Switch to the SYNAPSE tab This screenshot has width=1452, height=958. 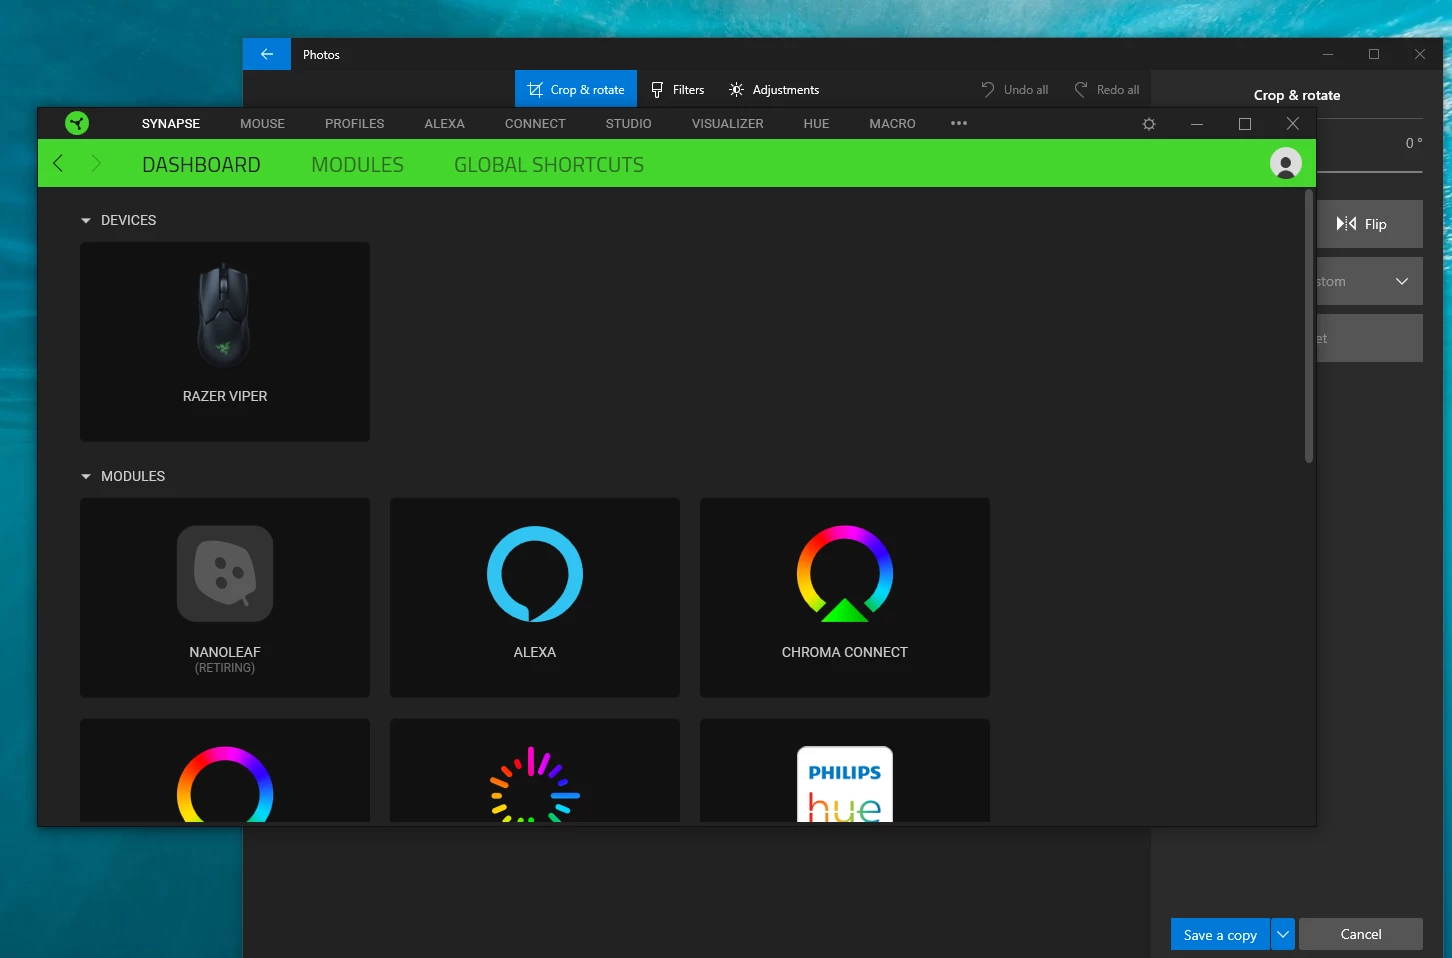(171, 123)
